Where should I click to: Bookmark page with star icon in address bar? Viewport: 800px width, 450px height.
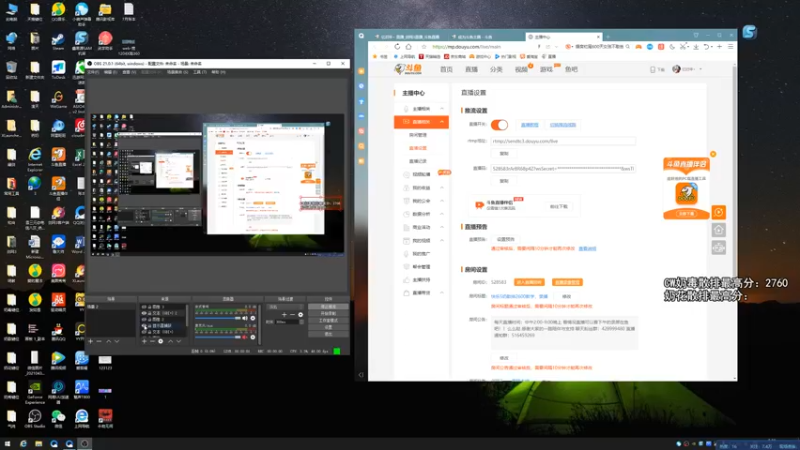(x=424, y=46)
